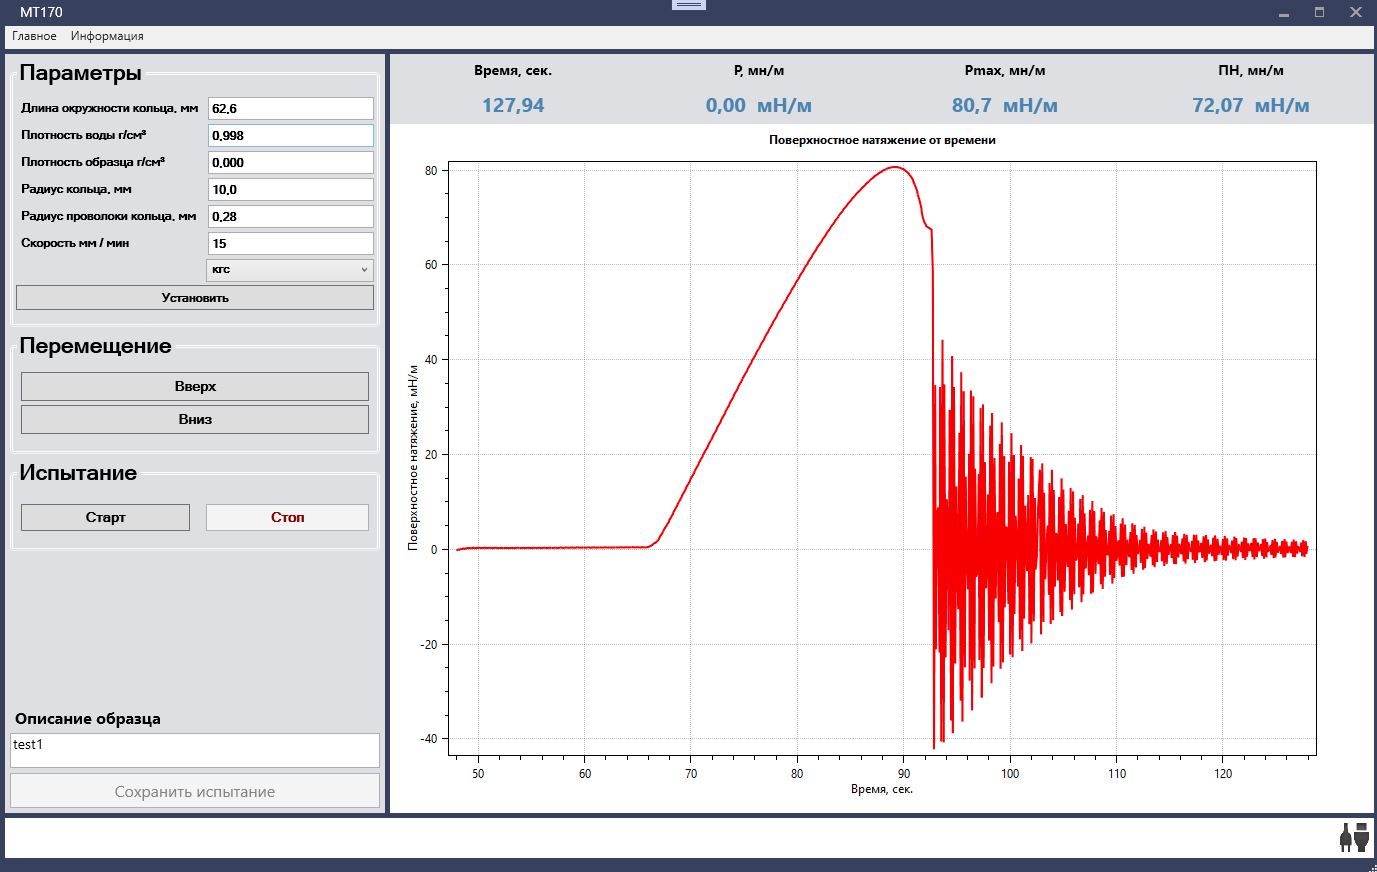Click the ring radius input field

[291, 189]
